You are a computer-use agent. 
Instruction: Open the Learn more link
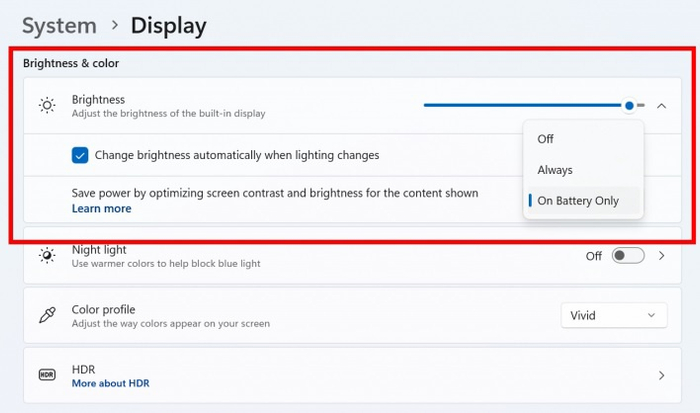point(101,209)
